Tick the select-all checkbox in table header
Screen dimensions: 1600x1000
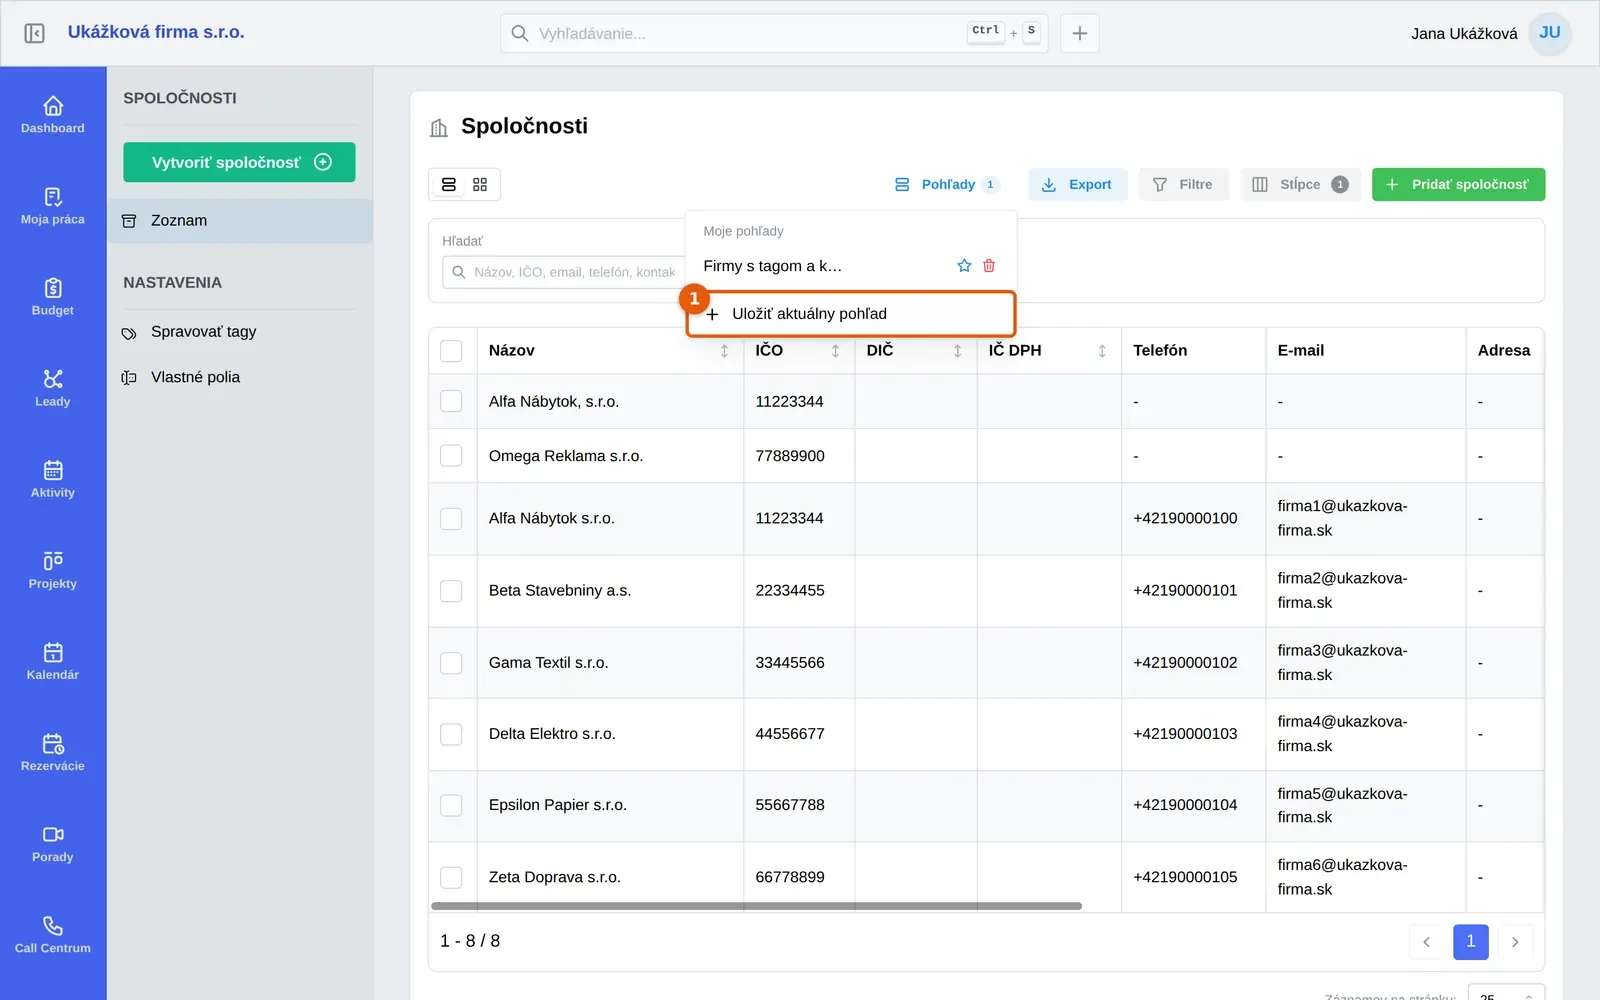pos(451,351)
